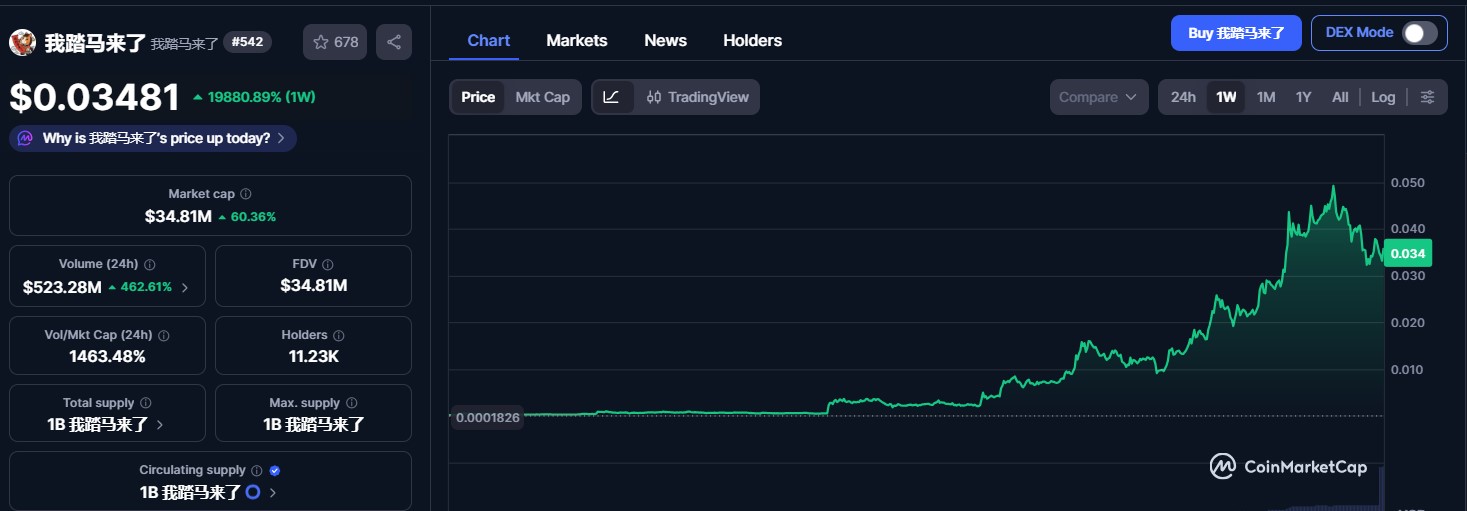The height and width of the screenshot is (511, 1467).
Task: Toggle DEX Mode switch
Action: click(1419, 33)
